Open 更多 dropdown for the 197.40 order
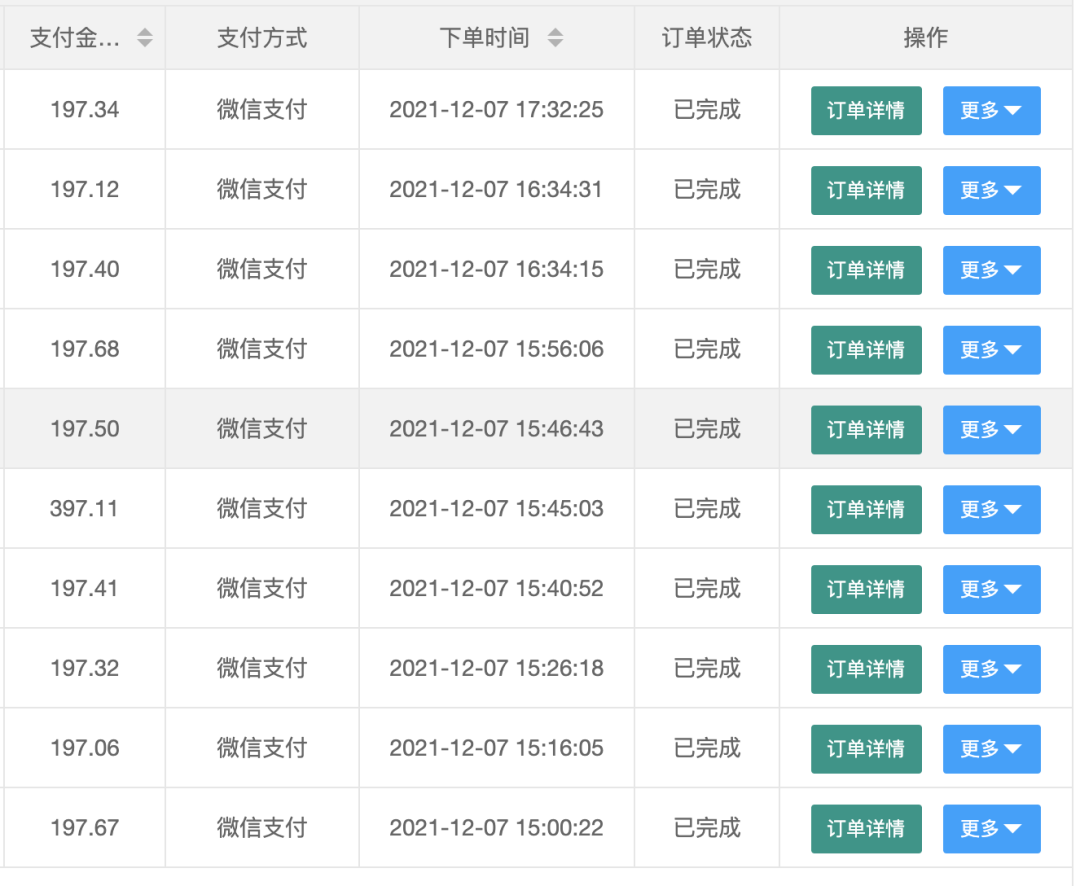This screenshot has height=886, width=1080. pos(991,270)
